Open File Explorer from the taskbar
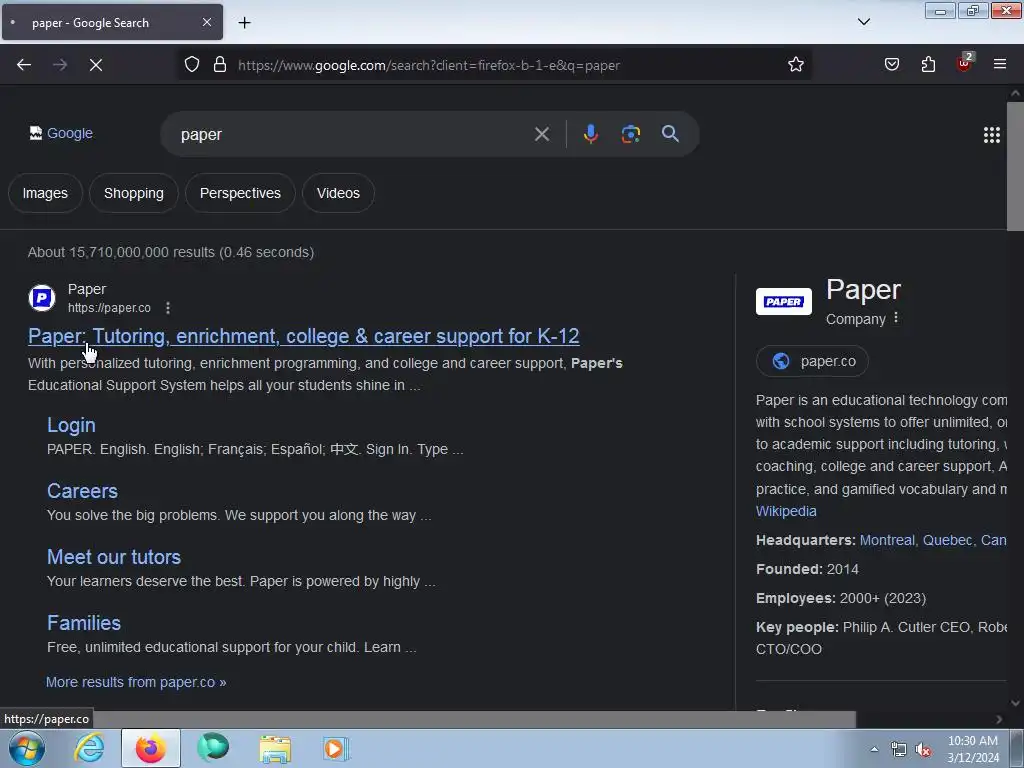The width and height of the screenshot is (1024, 768). pyautogui.click(x=275, y=748)
